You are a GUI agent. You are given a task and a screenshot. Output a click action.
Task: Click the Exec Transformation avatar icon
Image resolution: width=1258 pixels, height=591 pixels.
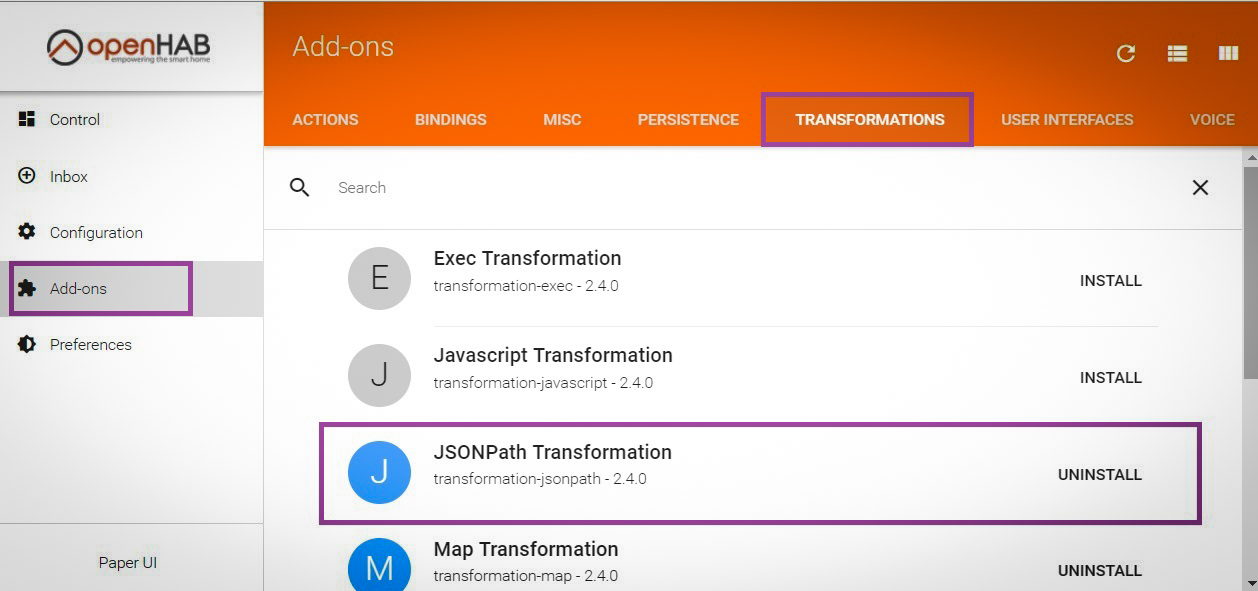(379, 278)
